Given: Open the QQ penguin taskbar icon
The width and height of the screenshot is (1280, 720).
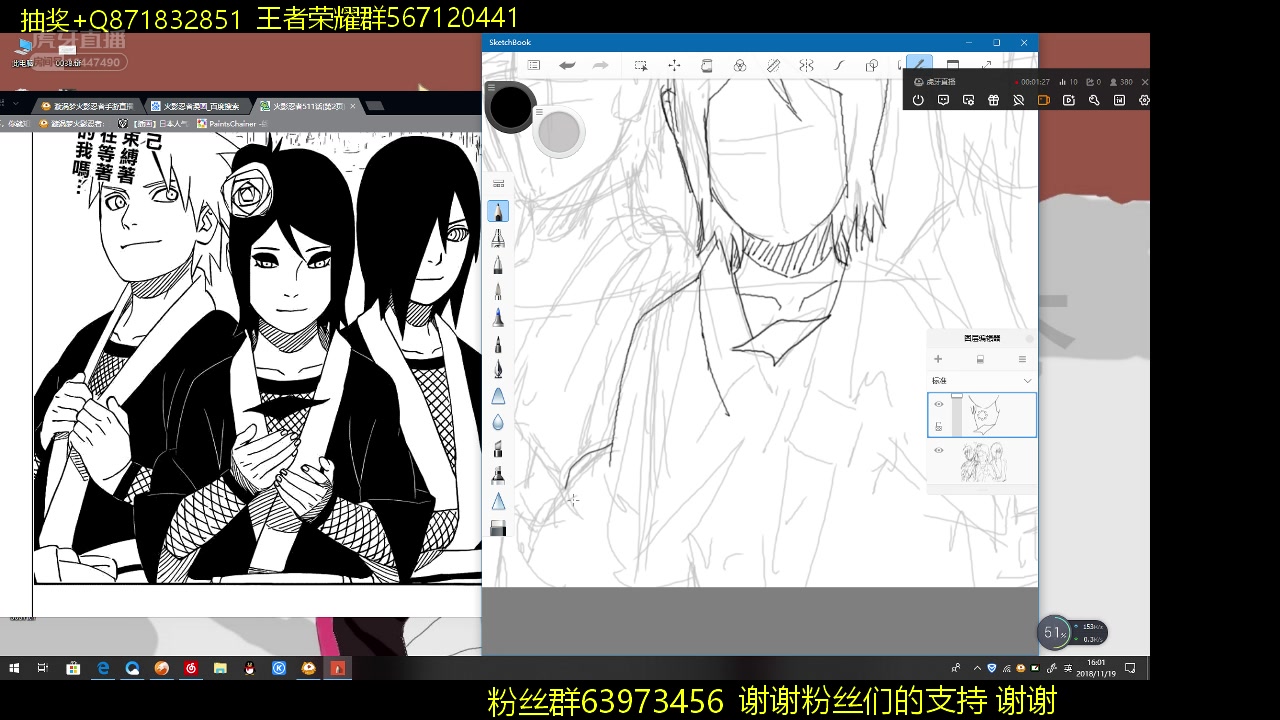Looking at the screenshot, I should (250, 668).
